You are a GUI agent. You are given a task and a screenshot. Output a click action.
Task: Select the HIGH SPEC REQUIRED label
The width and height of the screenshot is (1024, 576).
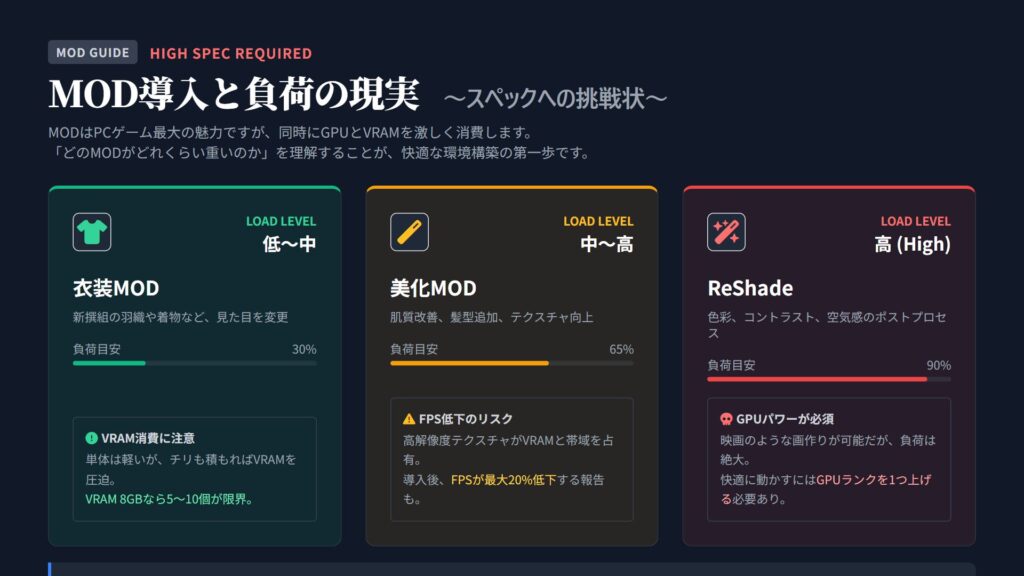(x=231, y=53)
